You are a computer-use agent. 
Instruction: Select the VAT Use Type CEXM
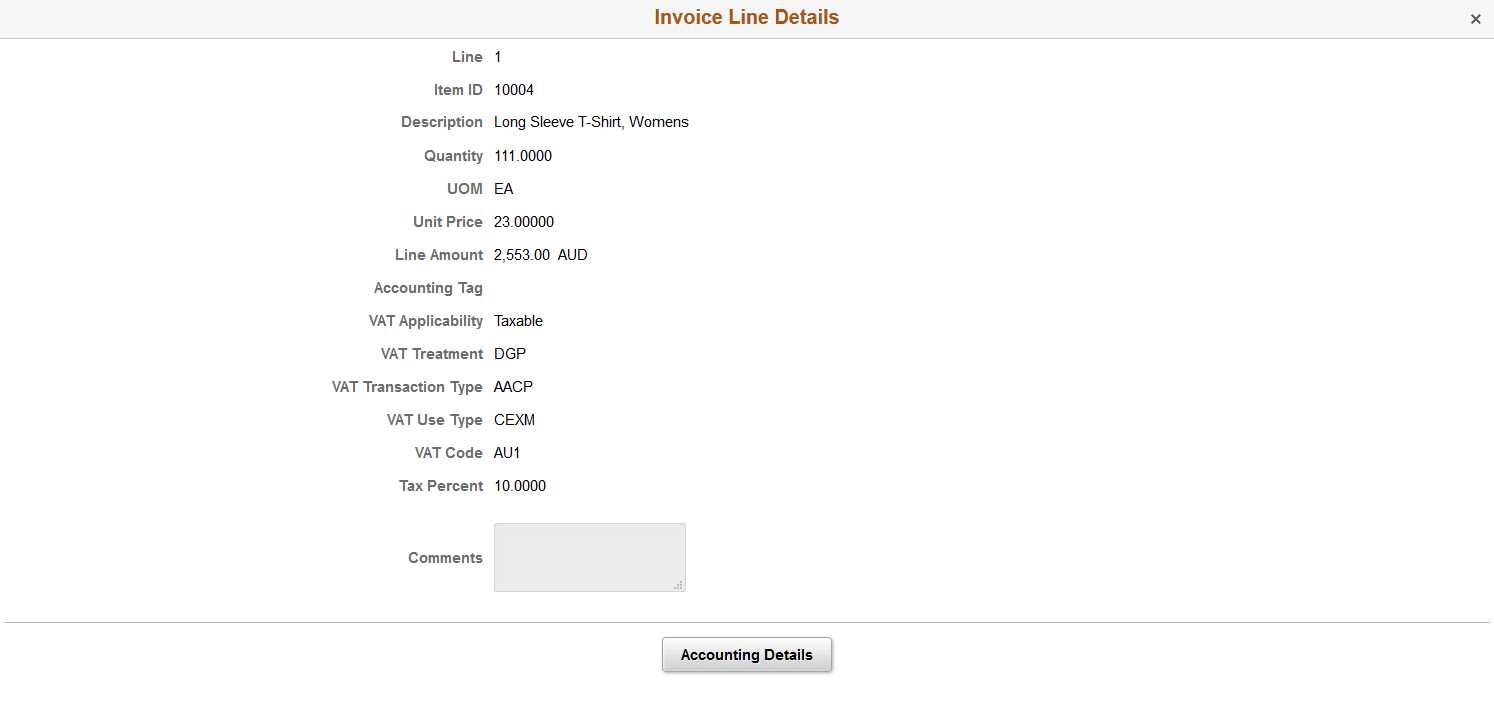(514, 419)
